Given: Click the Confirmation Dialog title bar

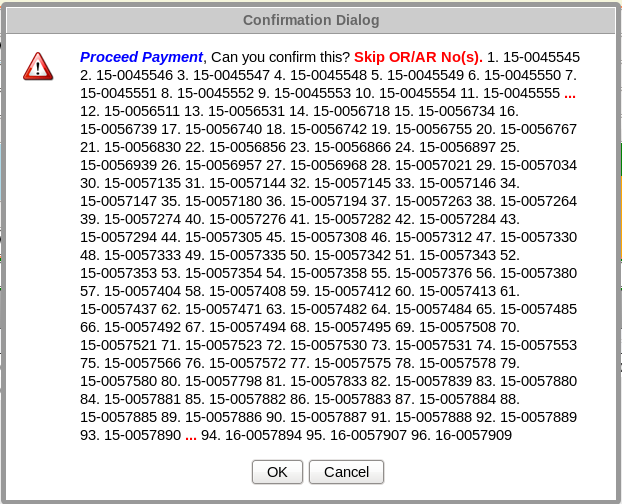Looking at the screenshot, I should (311, 18).
